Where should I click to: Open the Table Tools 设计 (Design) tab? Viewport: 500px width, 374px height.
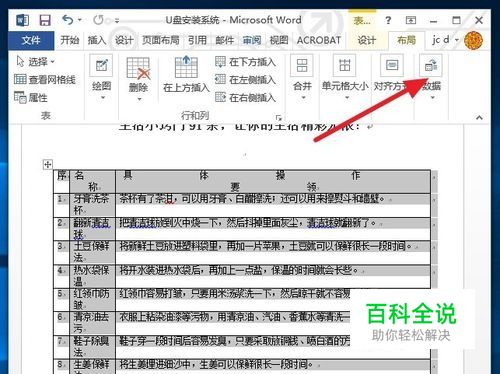pyautogui.click(x=366, y=40)
